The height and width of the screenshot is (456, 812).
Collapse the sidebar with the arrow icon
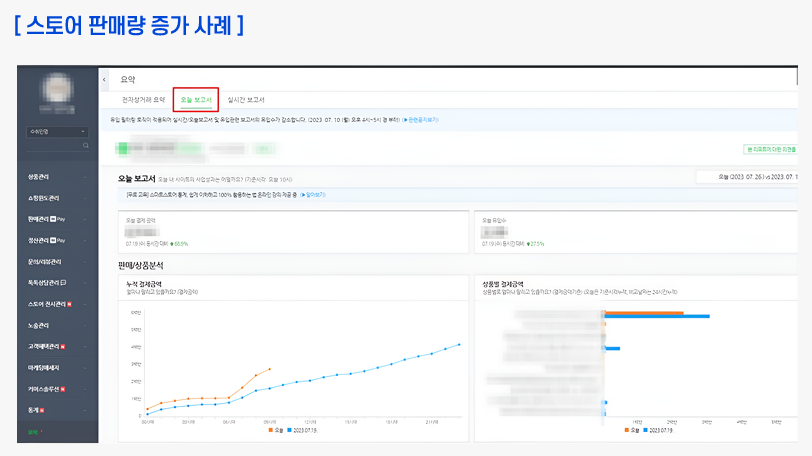tap(105, 79)
